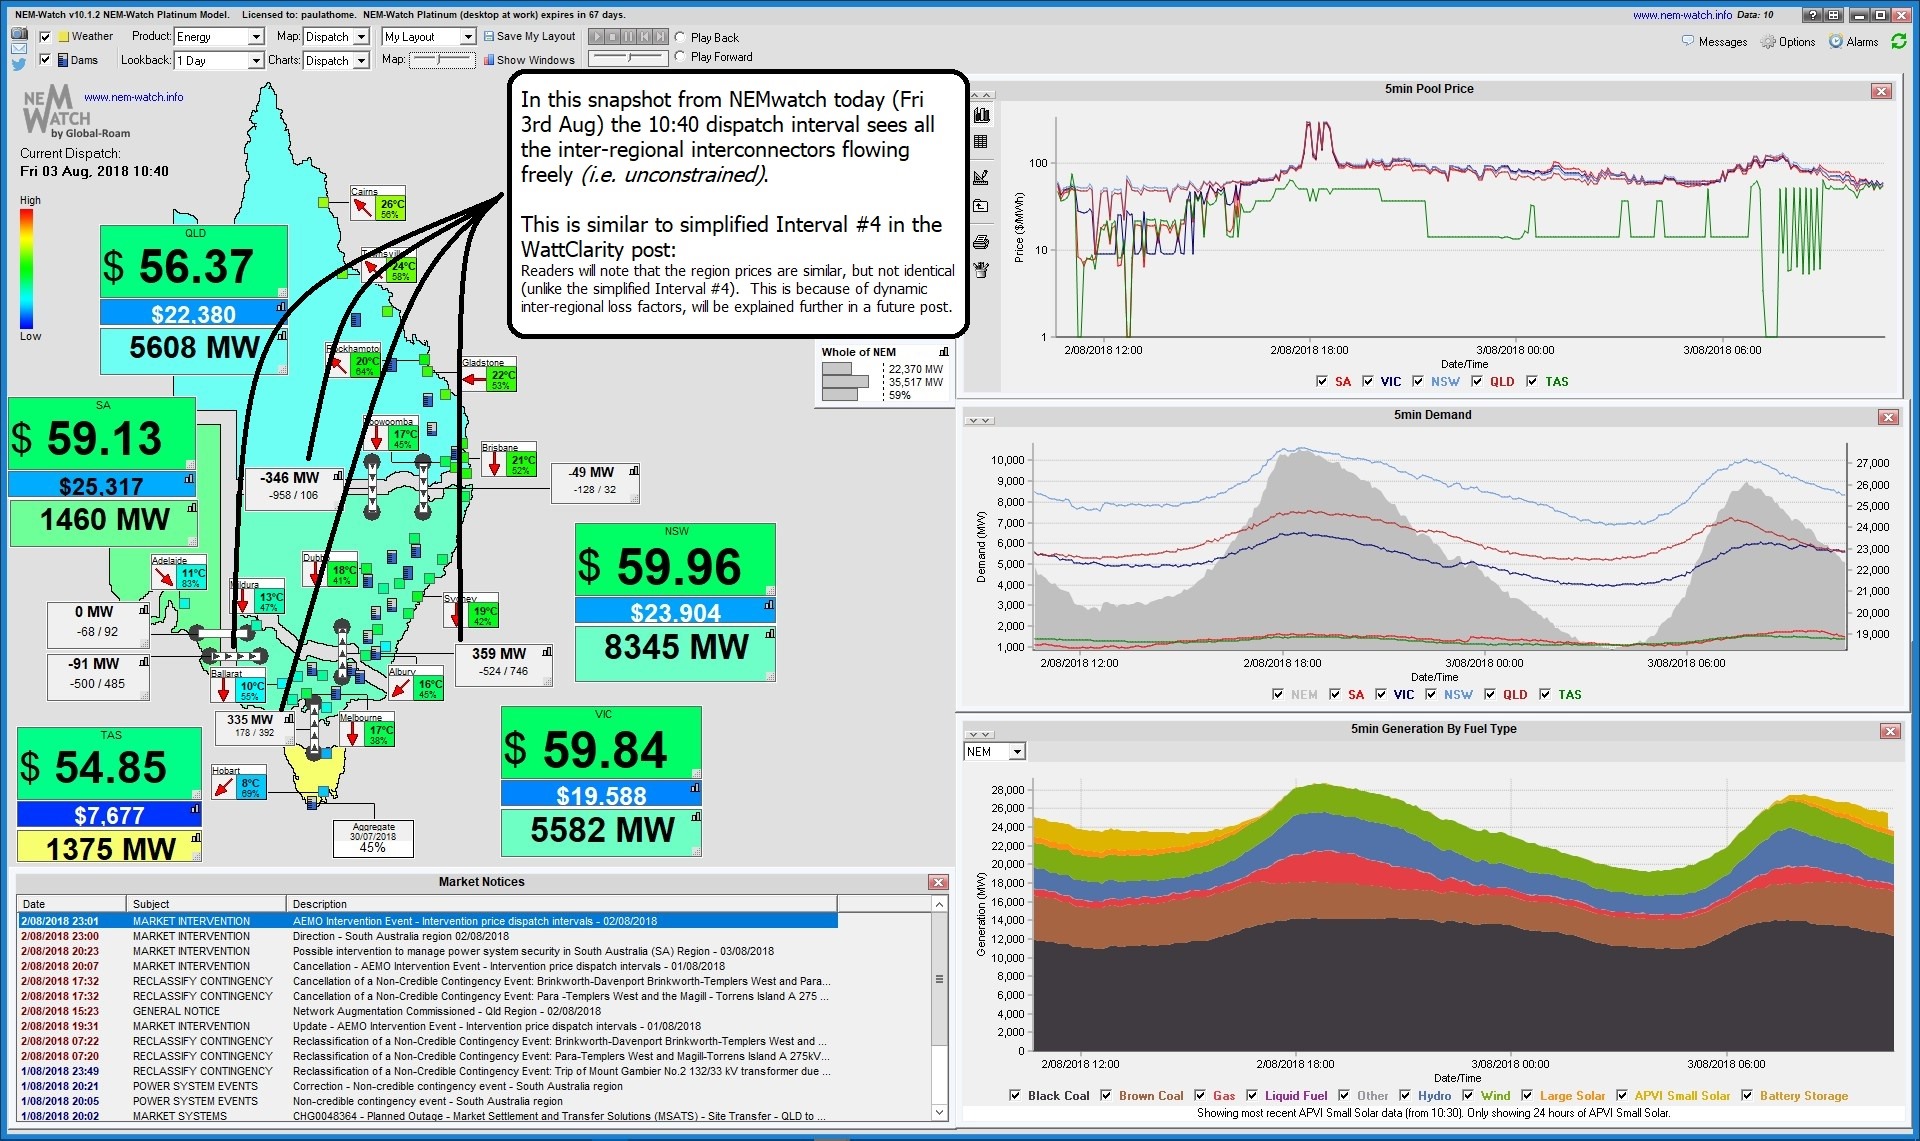Image resolution: width=1920 pixels, height=1141 pixels.
Task: Click the print icon beside price chart
Action: tap(981, 242)
